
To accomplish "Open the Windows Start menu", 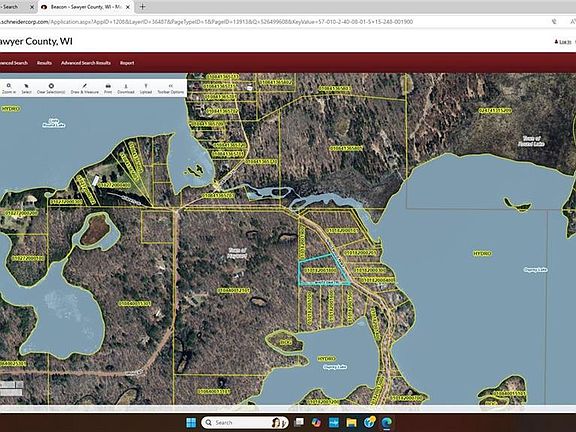I will pyautogui.click(x=191, y=422).
